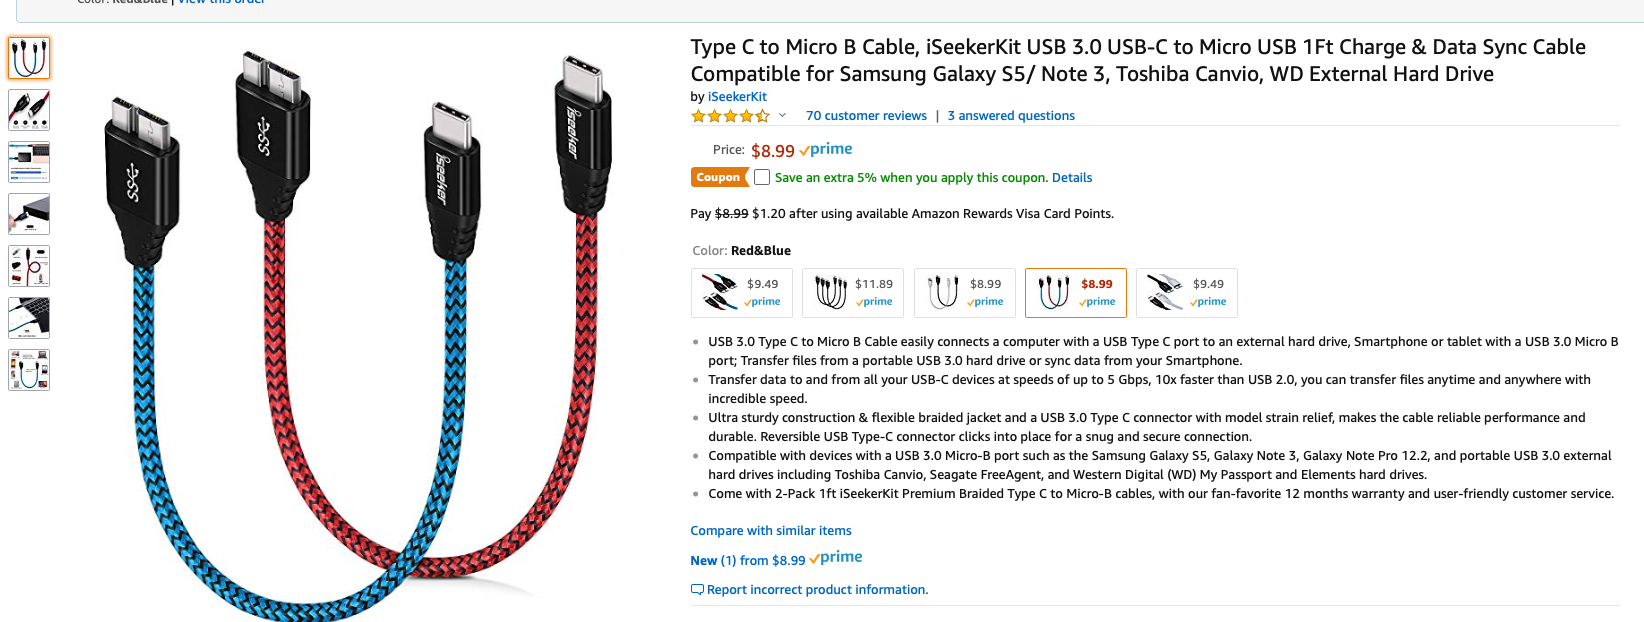This screenshot has width=1644, height=622.
Task: Click the orange Coupon badge
Action: [718, 178]
